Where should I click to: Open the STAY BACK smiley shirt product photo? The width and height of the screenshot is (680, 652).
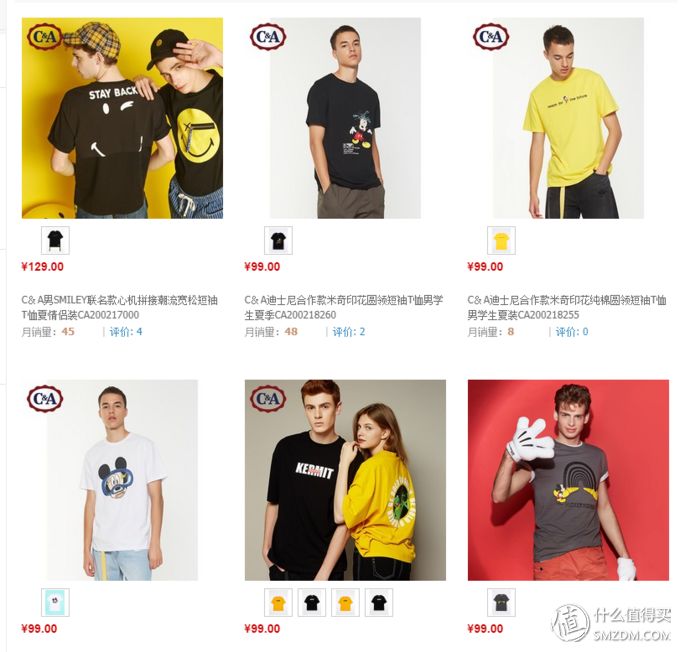coord(122,118)
